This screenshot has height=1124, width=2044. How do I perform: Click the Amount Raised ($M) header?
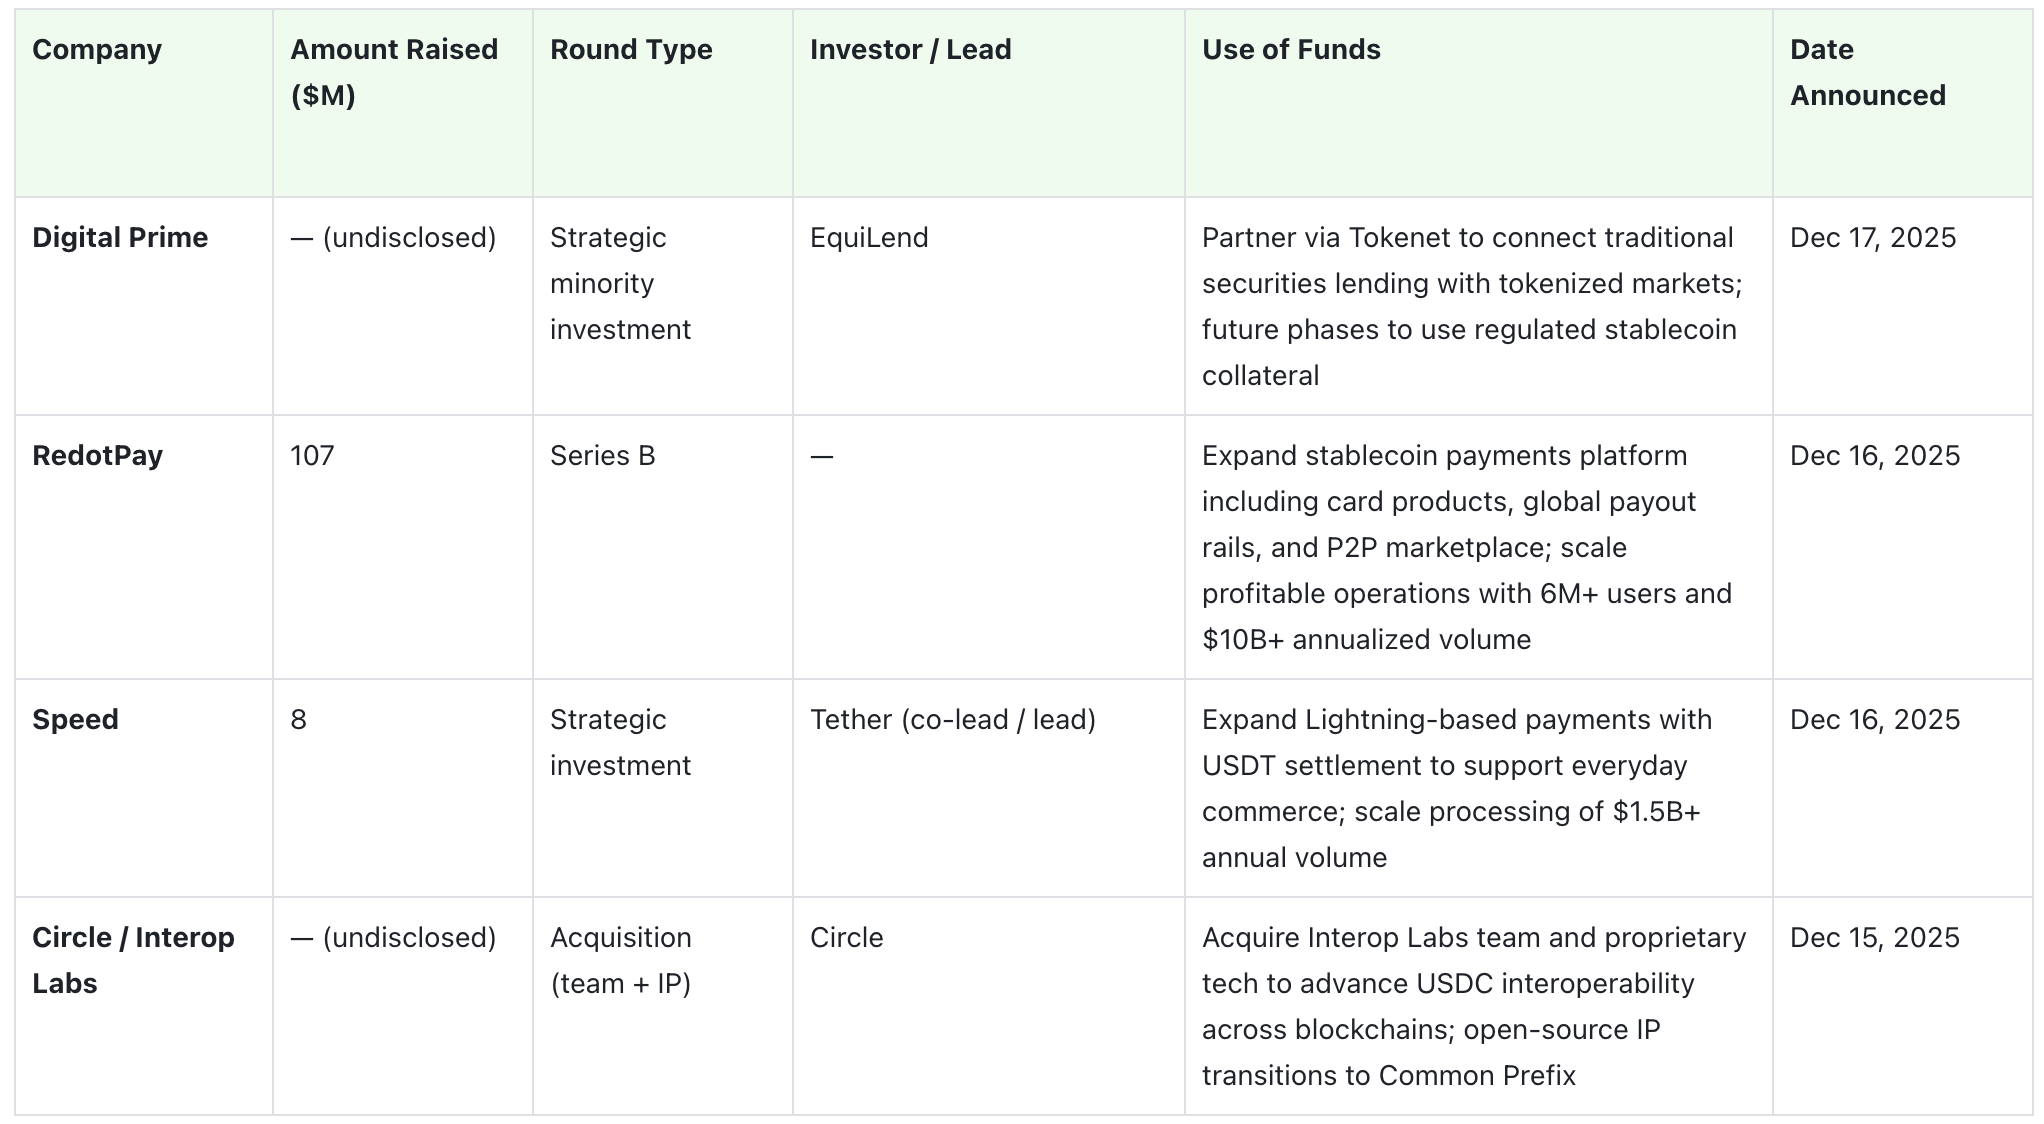pos(394,72)
